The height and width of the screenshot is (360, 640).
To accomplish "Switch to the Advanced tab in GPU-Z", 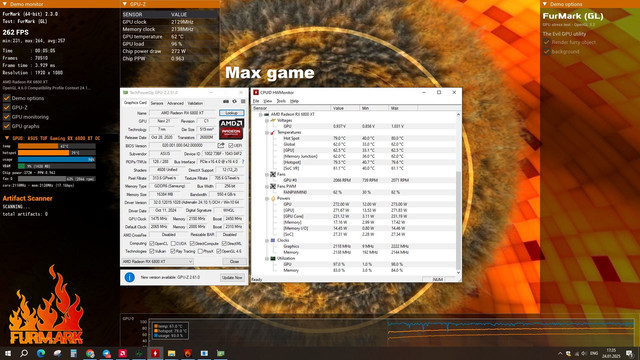I will [x=175, y=103].
